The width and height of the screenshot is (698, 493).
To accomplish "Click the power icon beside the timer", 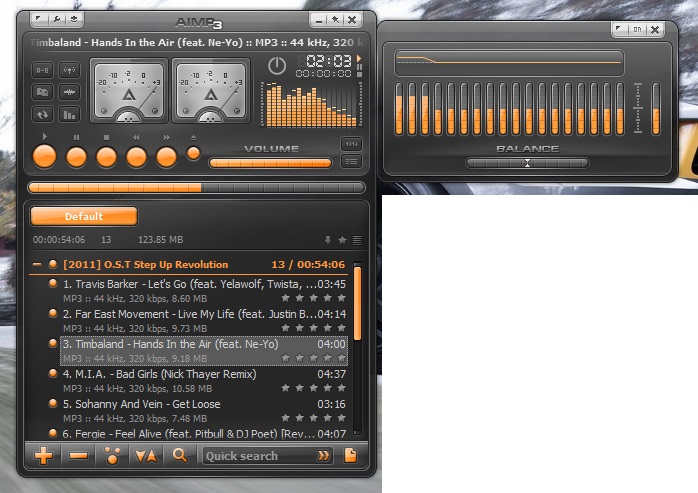I will point(277,66).
